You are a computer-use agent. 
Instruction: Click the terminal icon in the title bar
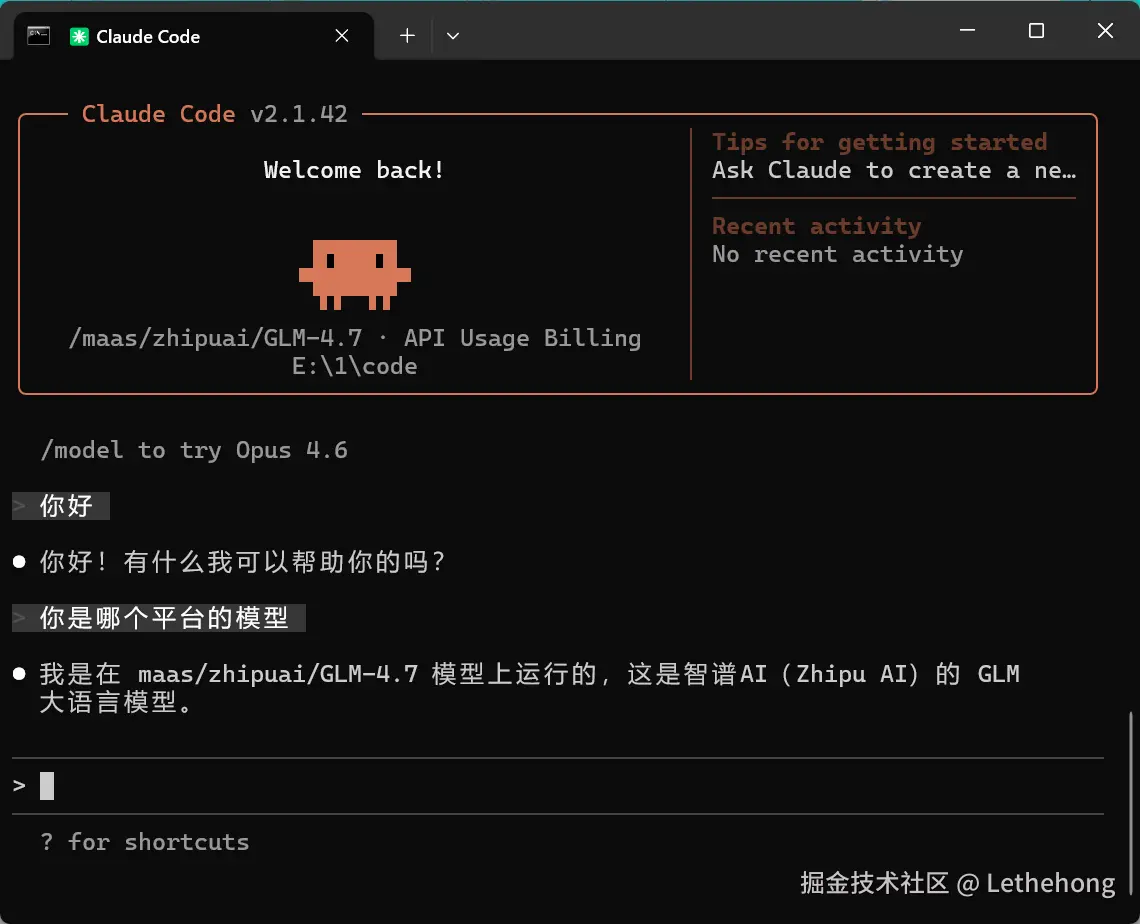click(x=39, y=36)
